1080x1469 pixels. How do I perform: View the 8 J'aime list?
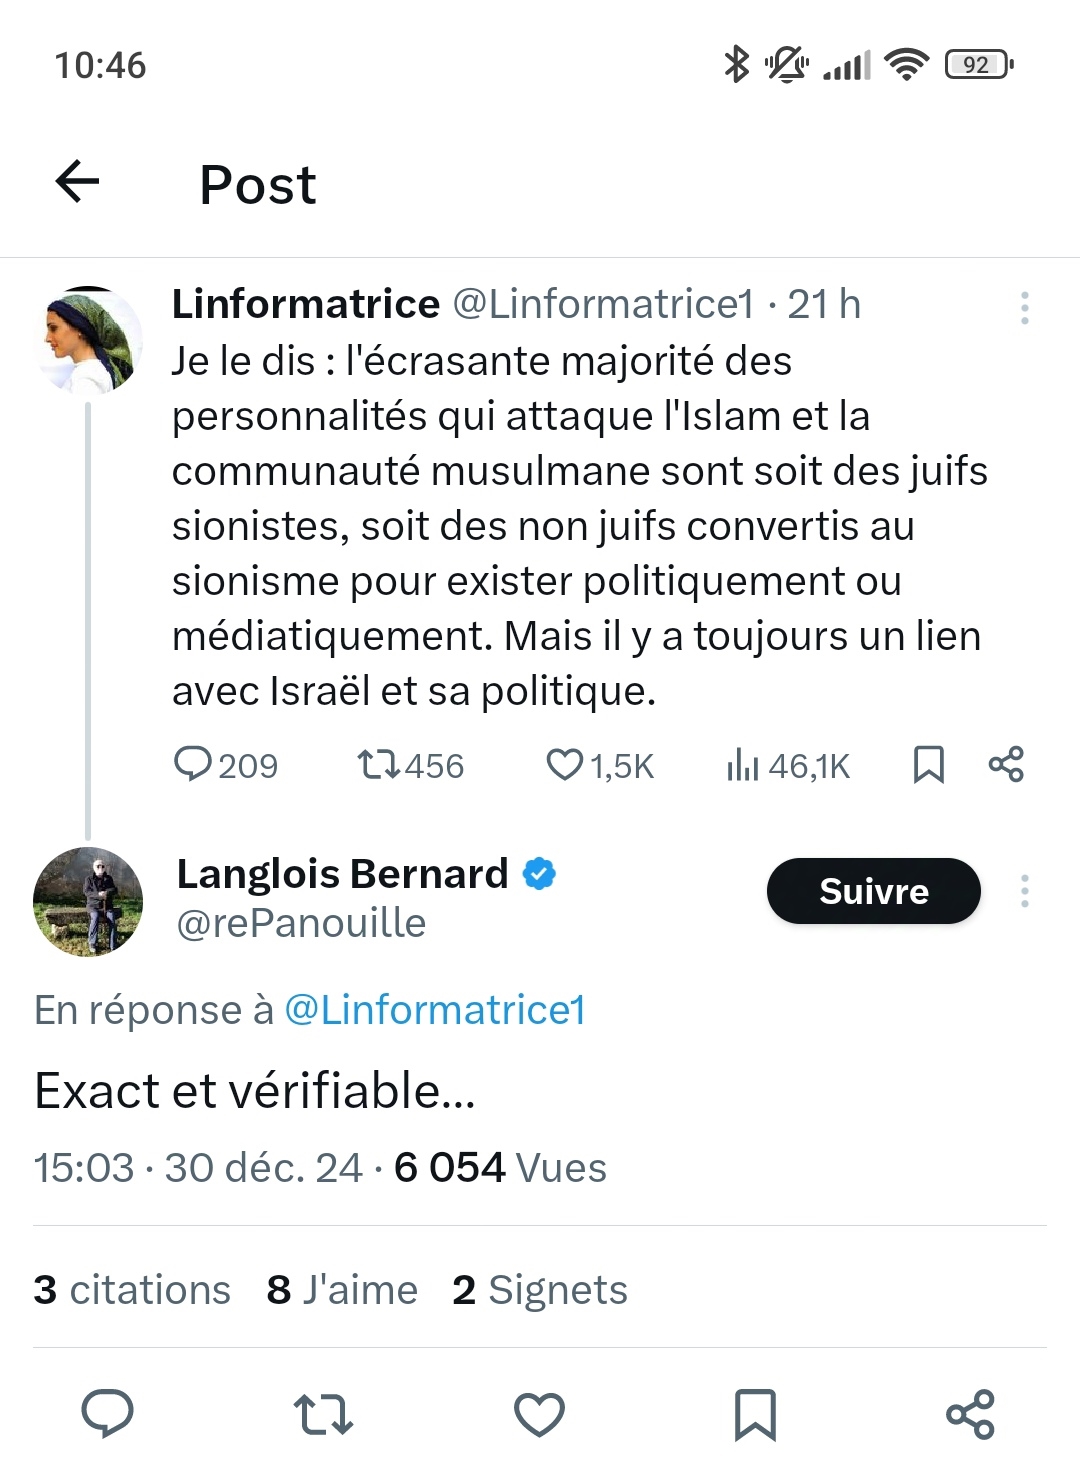[x=342, y=1290]
